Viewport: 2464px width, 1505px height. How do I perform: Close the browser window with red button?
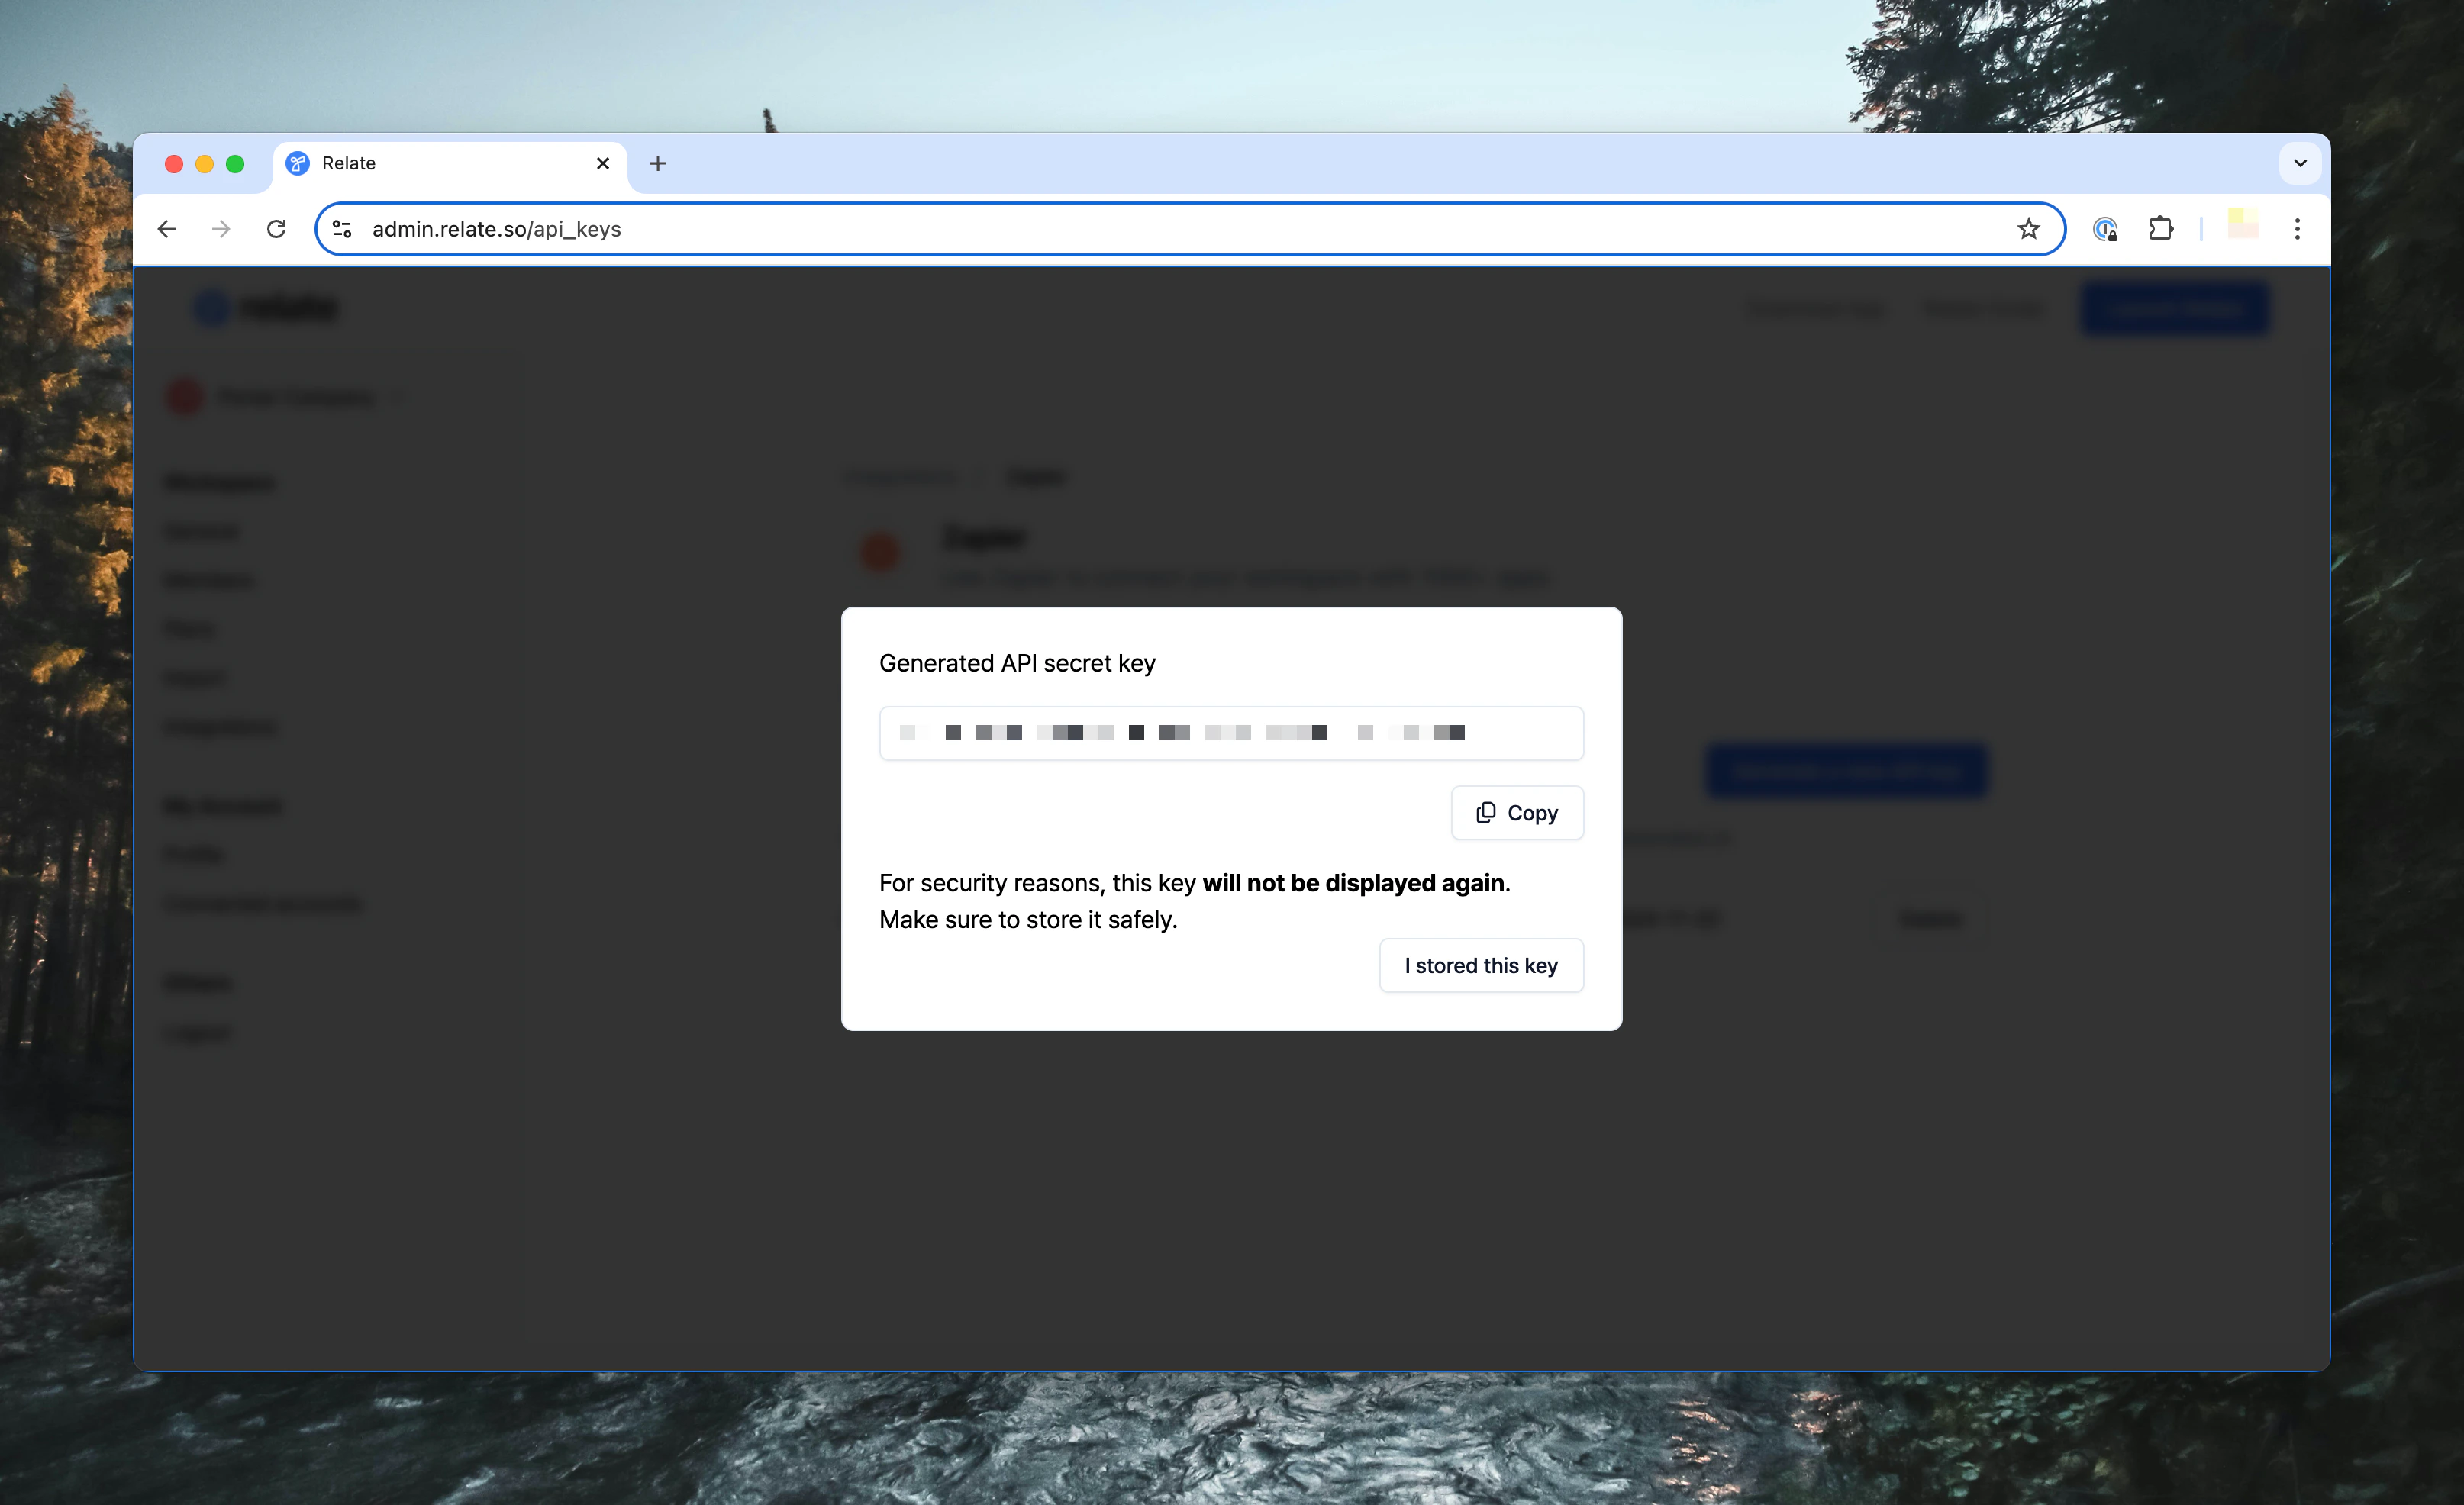(x=174, y=164)
